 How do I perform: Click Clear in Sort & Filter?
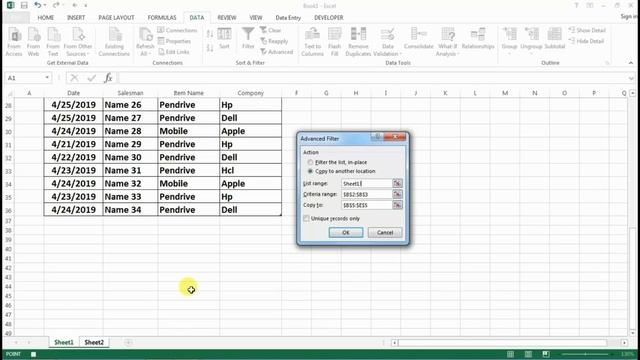click(271, 30)
